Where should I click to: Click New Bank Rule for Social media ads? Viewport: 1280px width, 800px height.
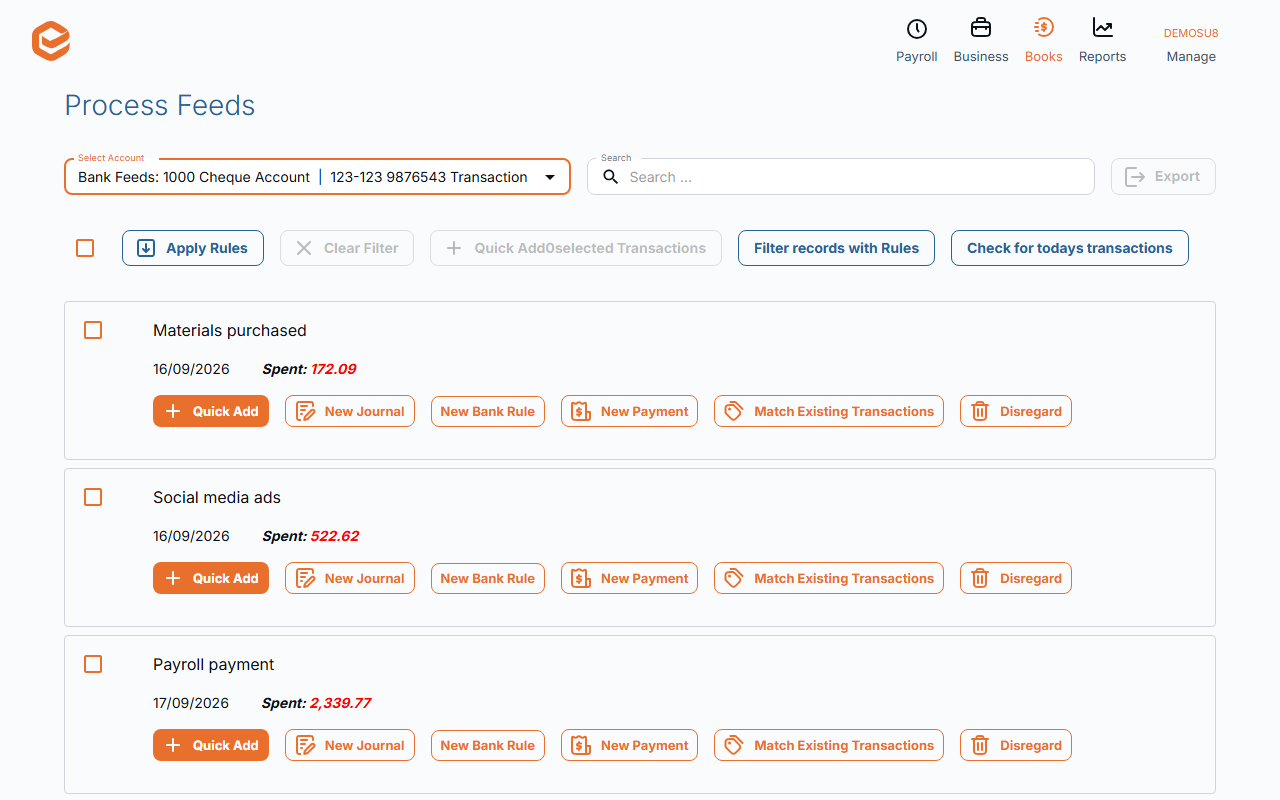pos(488,578)
